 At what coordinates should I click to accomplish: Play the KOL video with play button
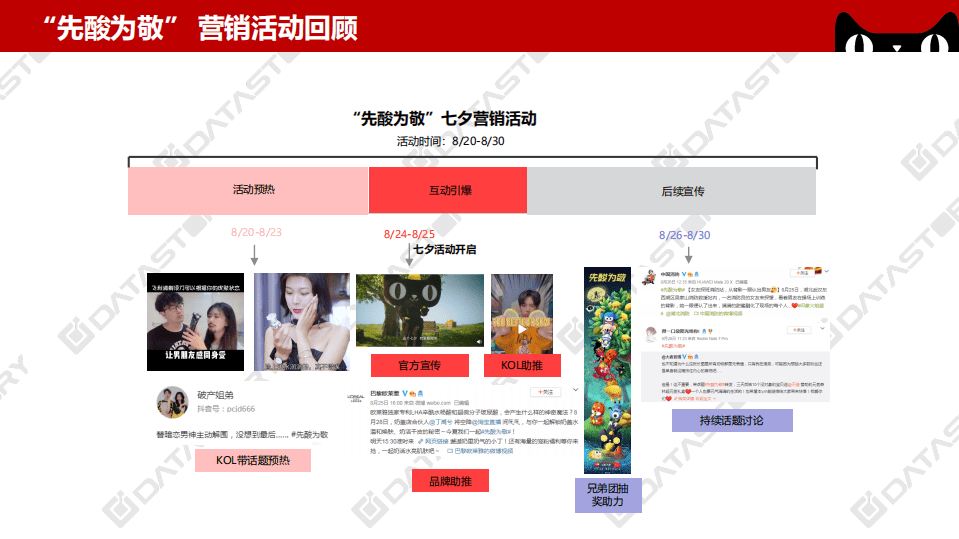(522, 328)
